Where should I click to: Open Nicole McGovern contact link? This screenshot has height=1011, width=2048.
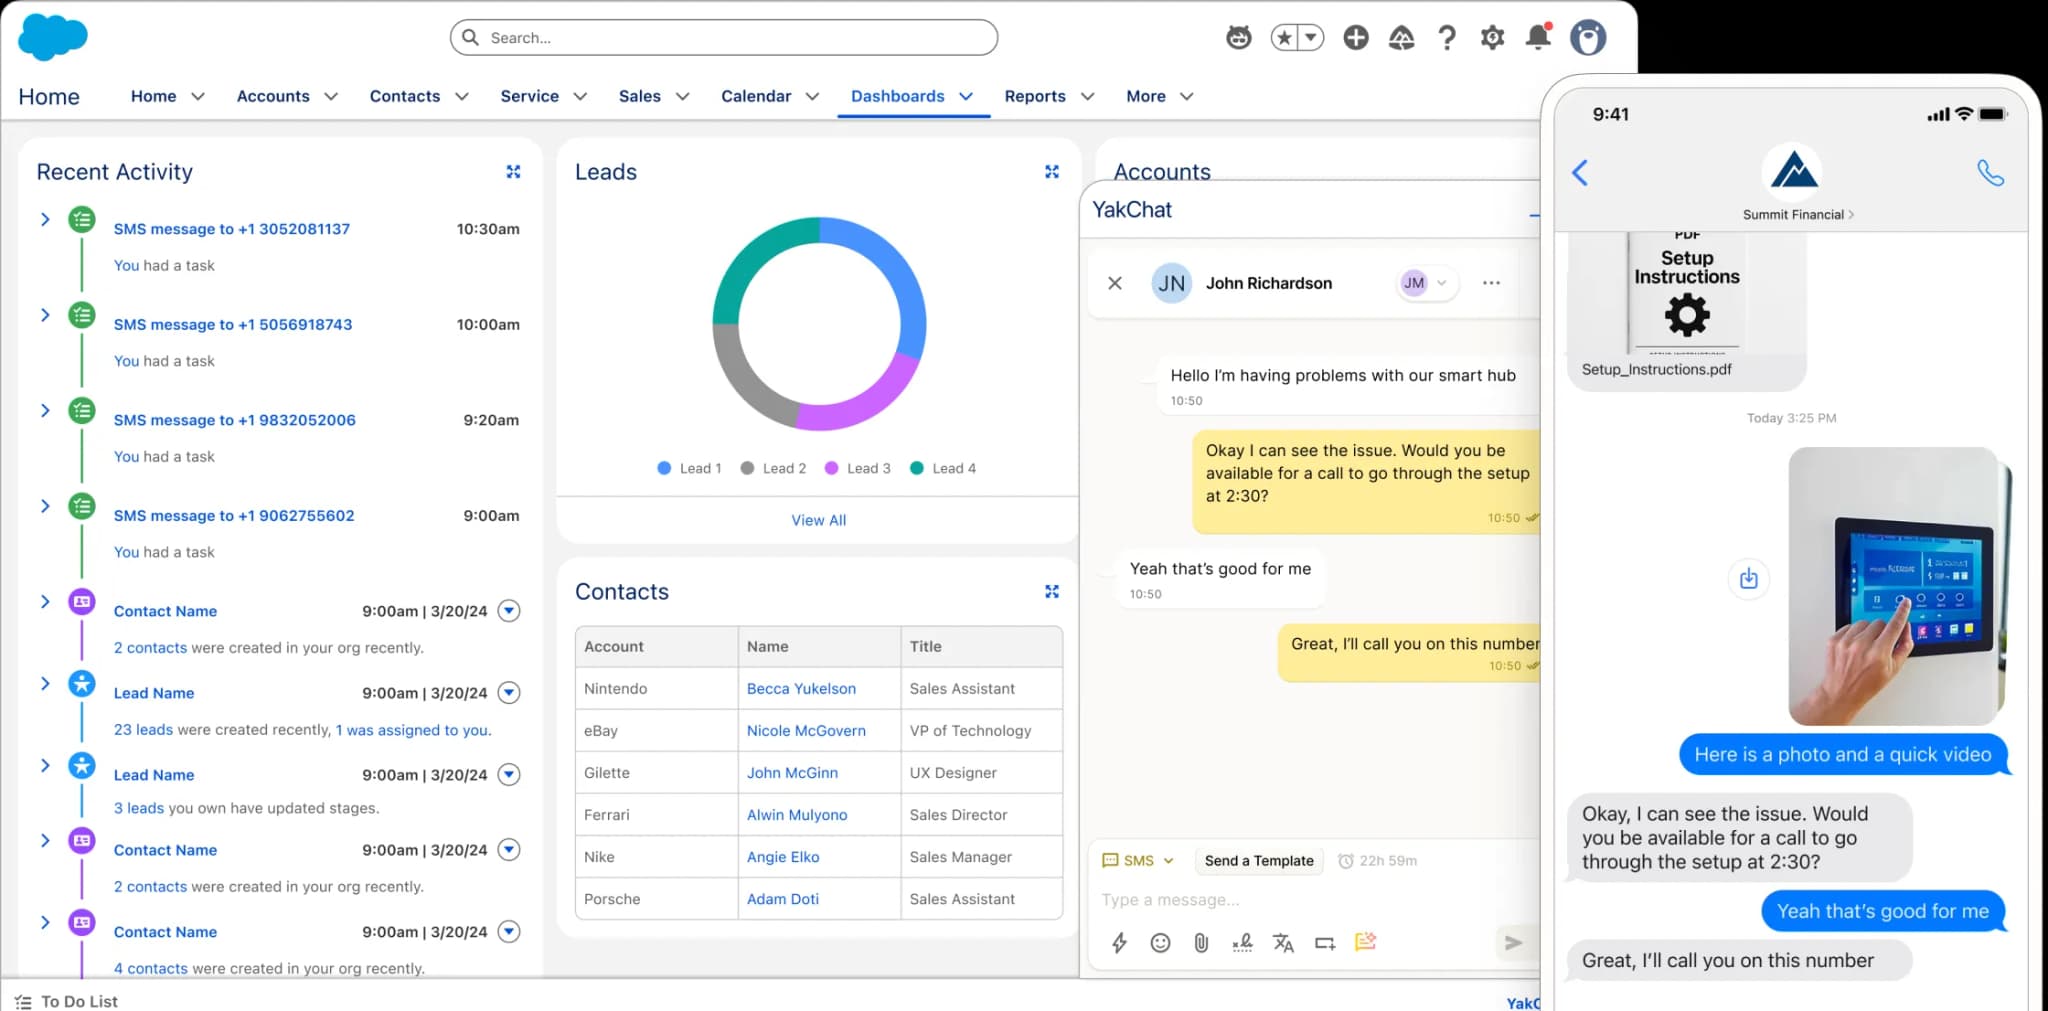[806, 731]
